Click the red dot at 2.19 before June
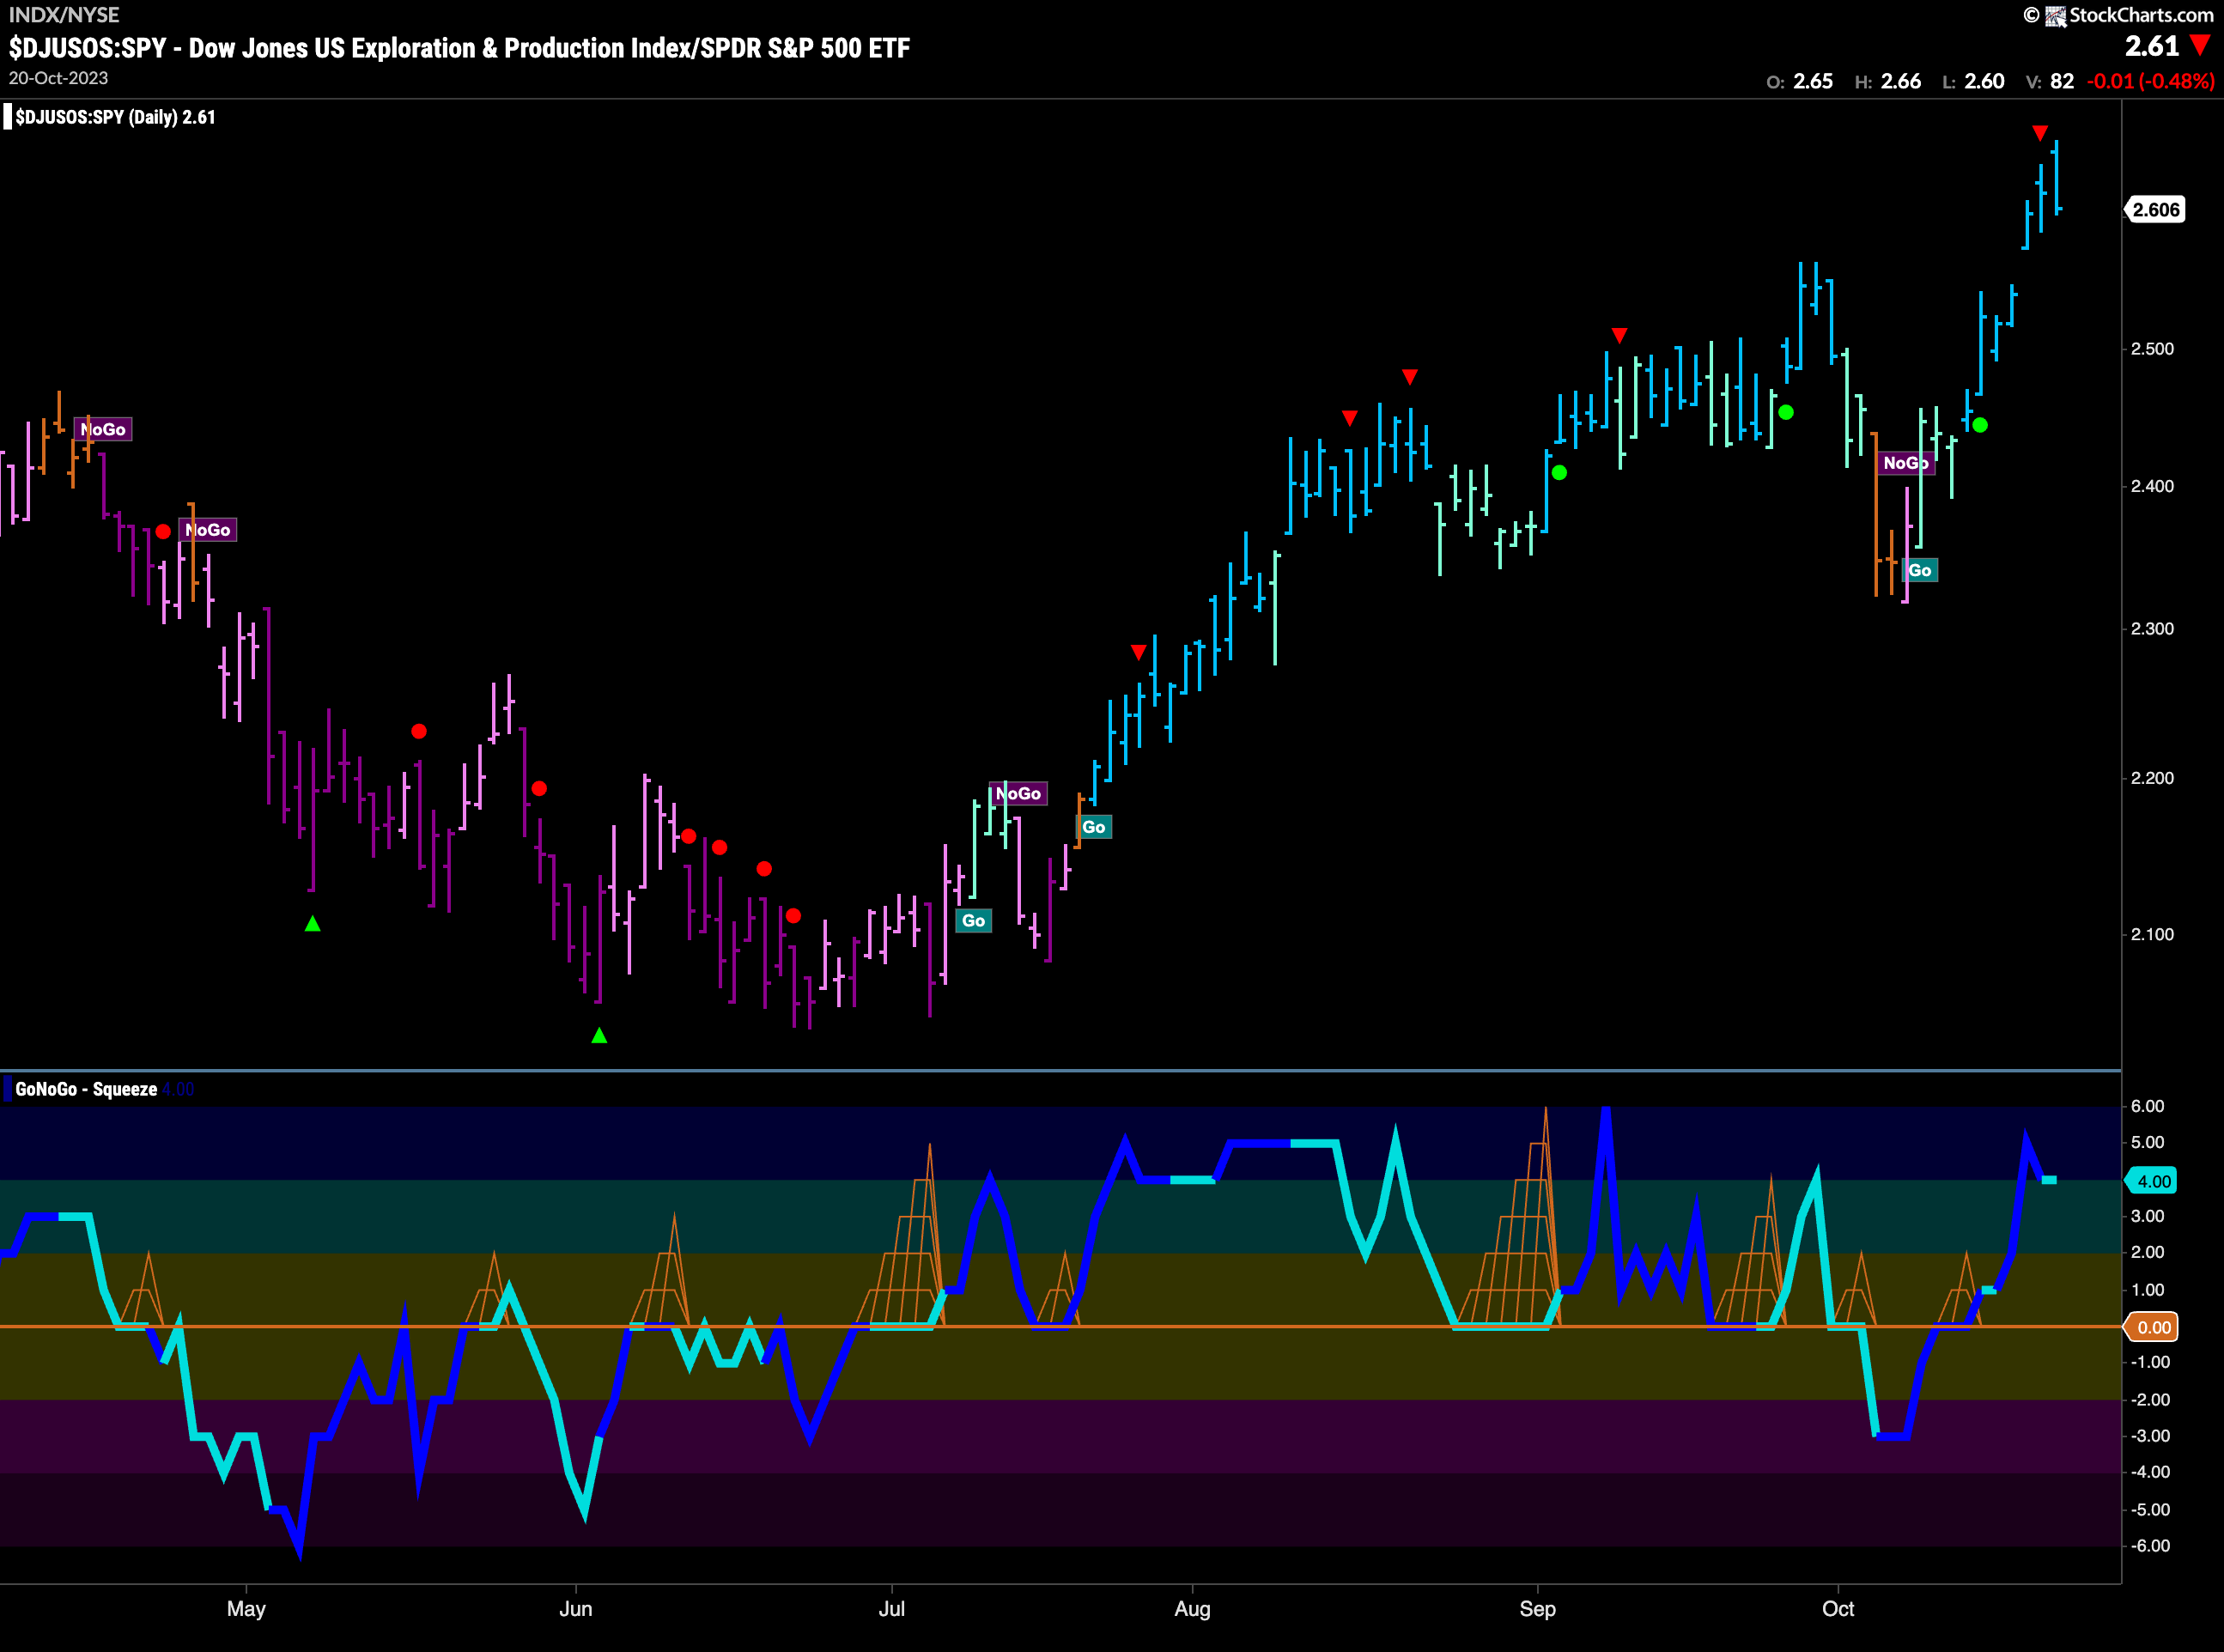Image resolution: width=2224 pixels, height=1652 pixels. pyautogui.click(x=539, y=788)
